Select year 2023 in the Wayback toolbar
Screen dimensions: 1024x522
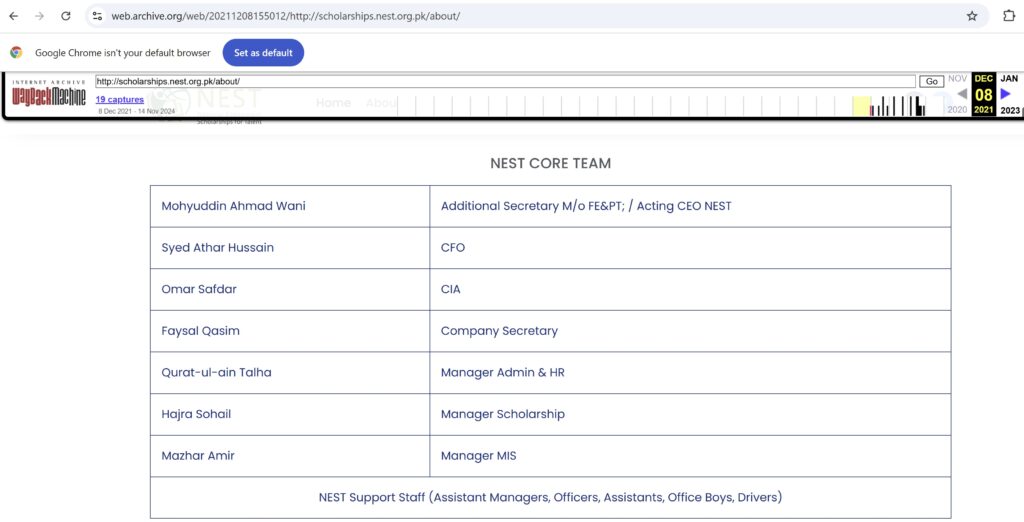click(x=1010, y=110)
